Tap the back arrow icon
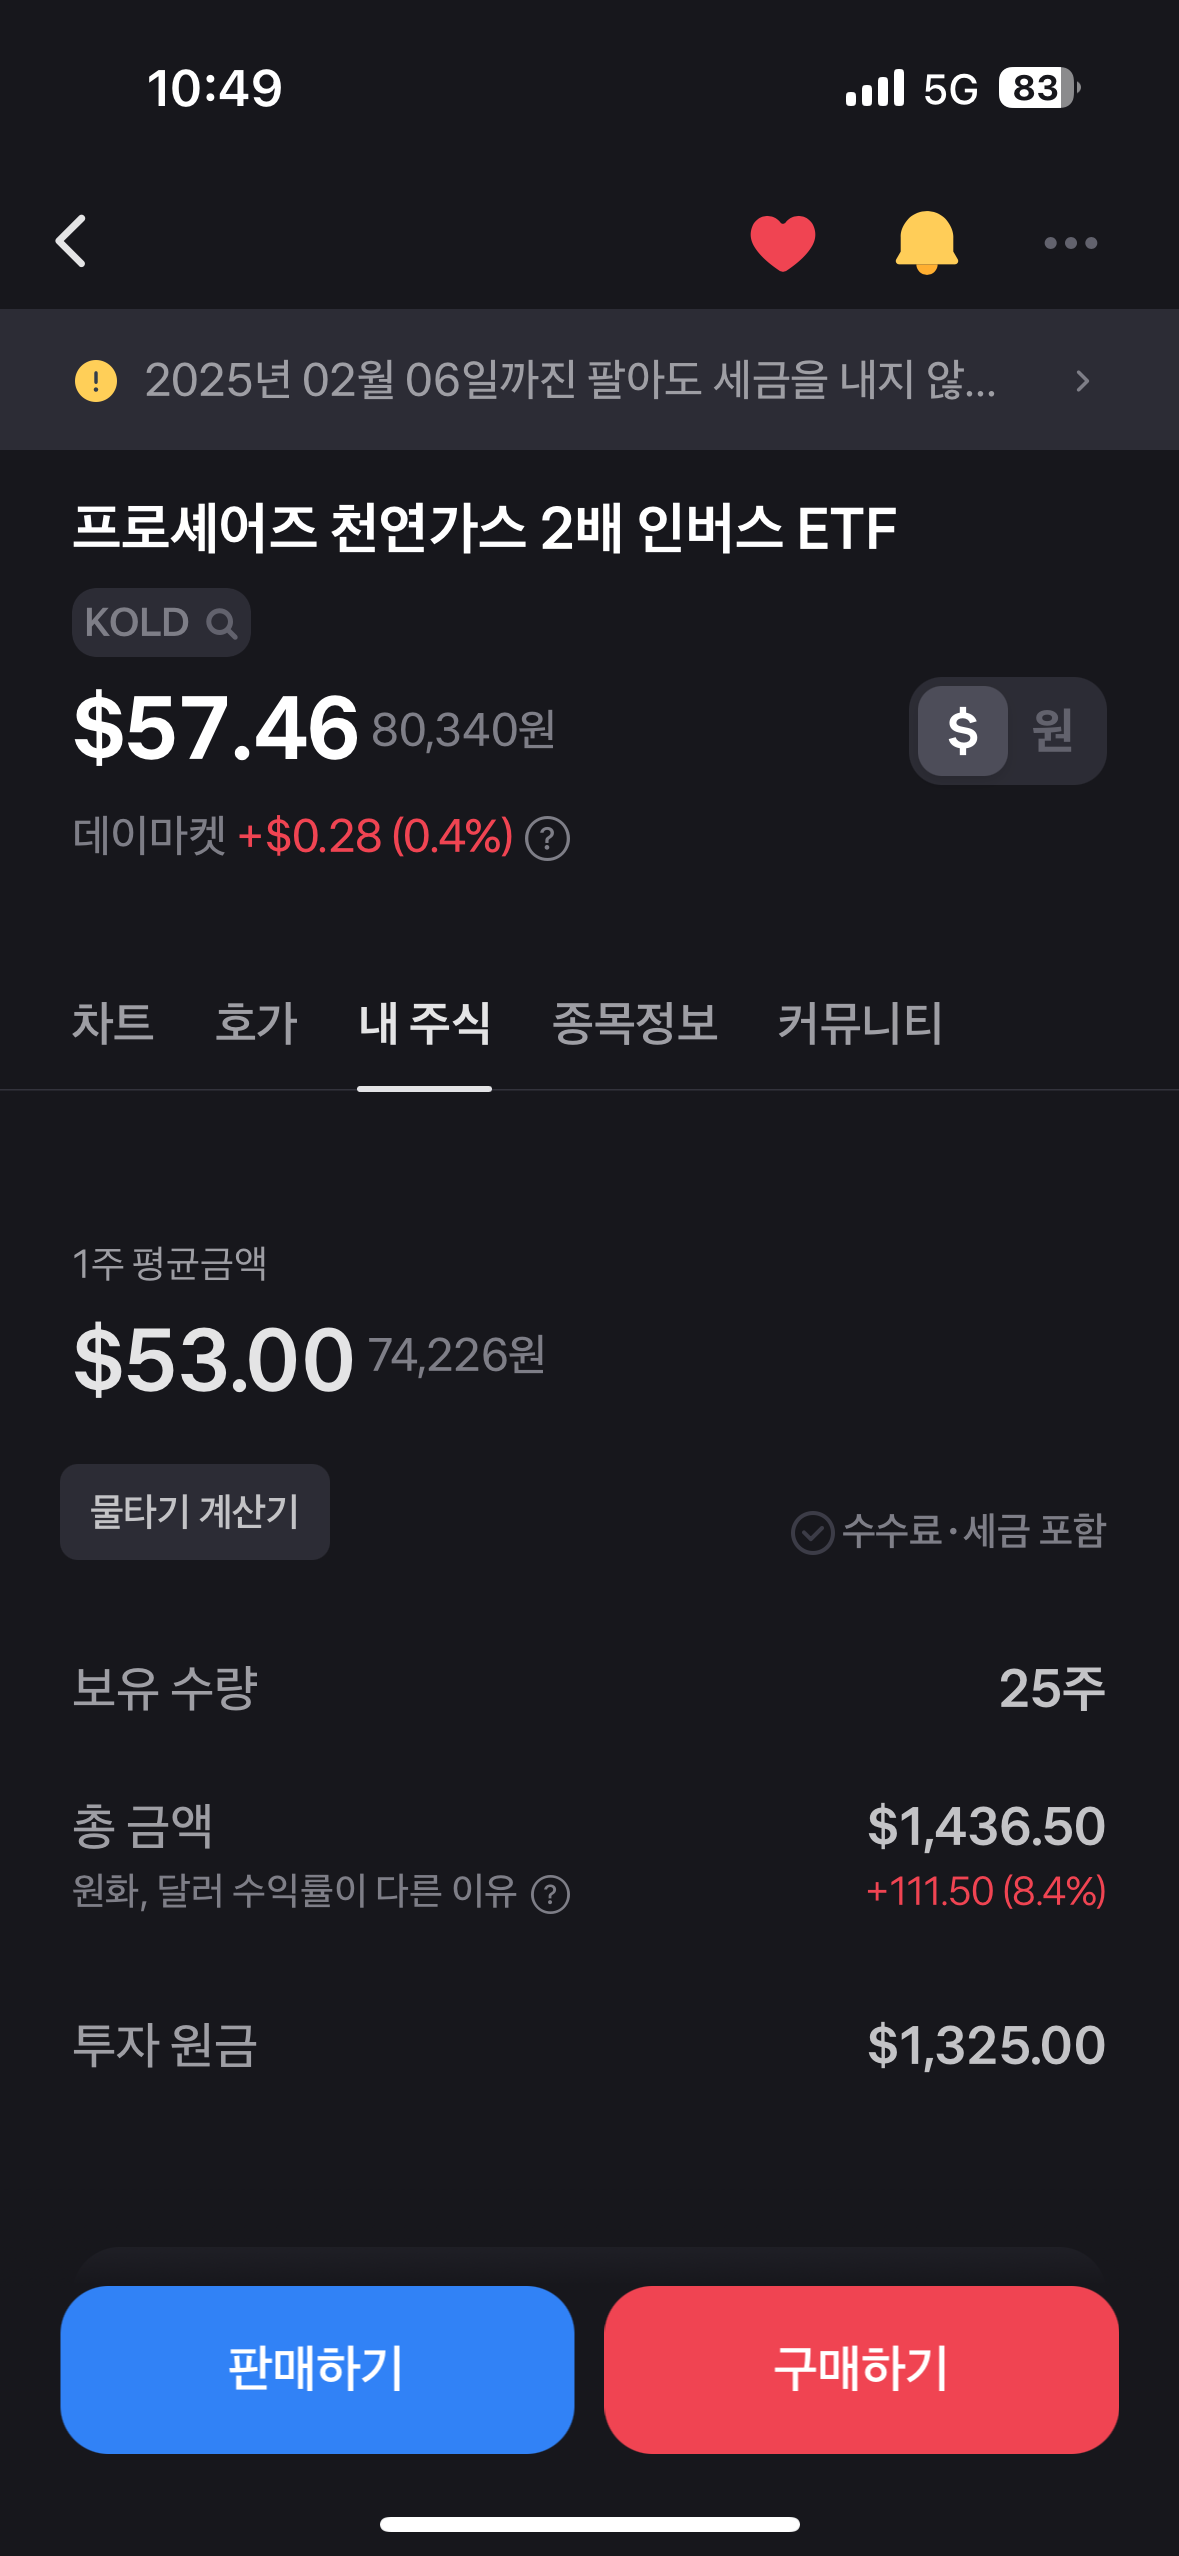The width and height of the screenshot is (1179, 2556). click(71, 242)
